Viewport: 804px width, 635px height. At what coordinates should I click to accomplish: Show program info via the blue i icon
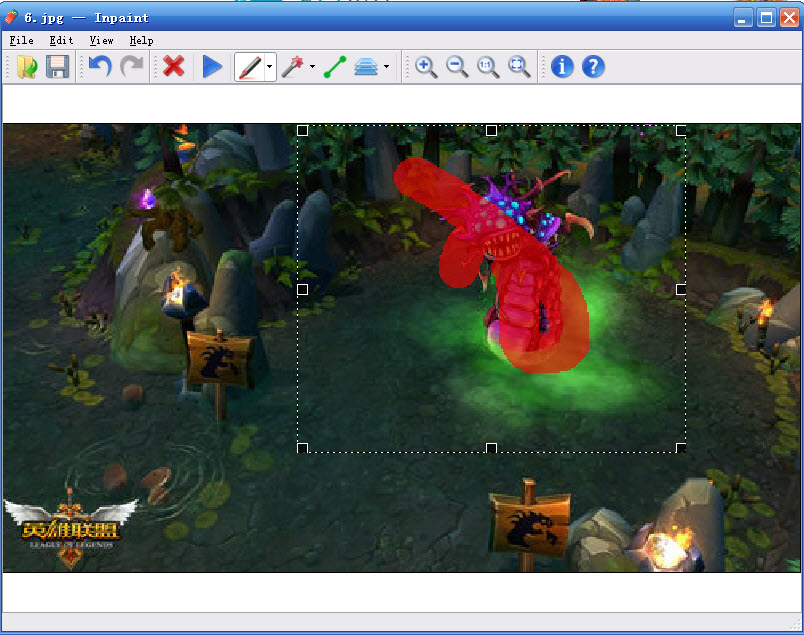[x=562, y=67]
